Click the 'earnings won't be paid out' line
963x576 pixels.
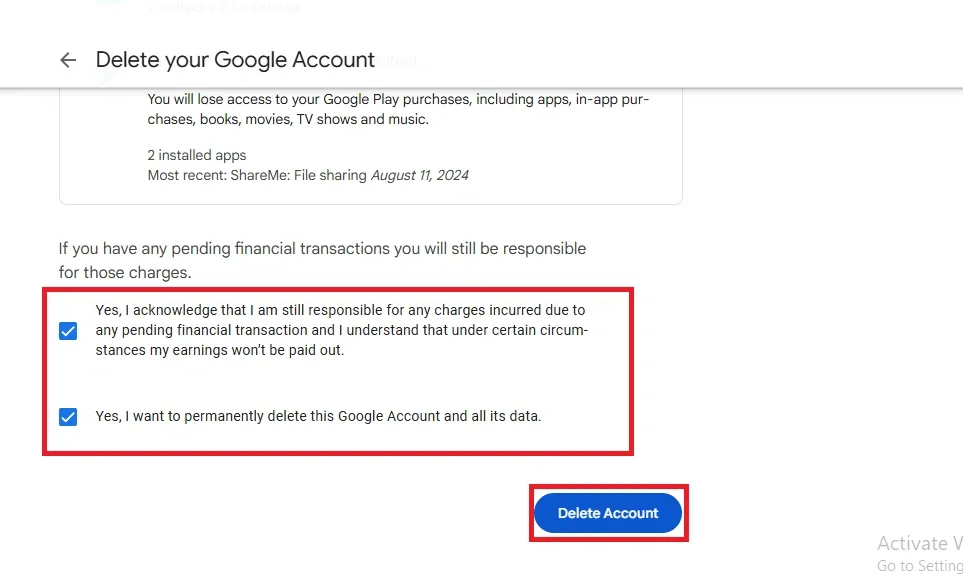pyautogui.click(x=220, y=350)
